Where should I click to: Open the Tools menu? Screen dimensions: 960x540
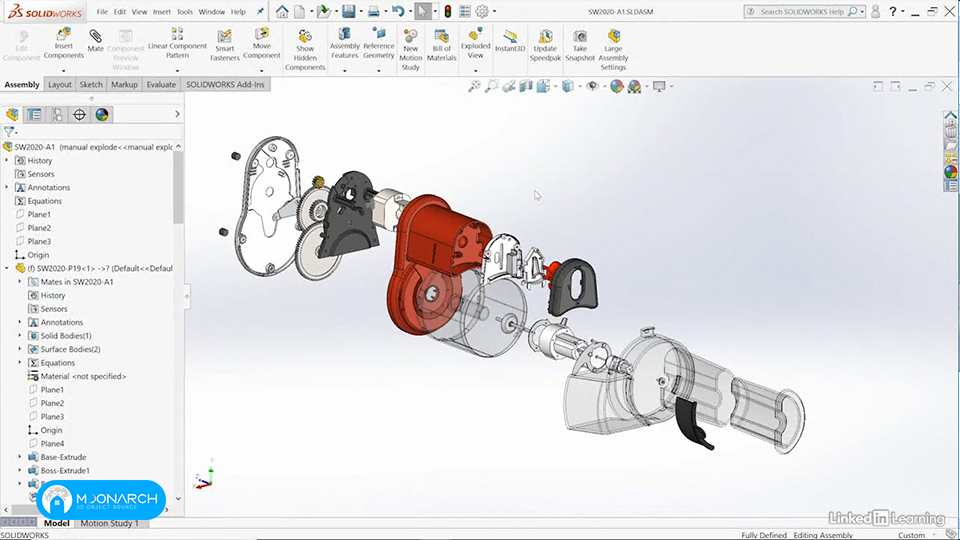[185, 12]
